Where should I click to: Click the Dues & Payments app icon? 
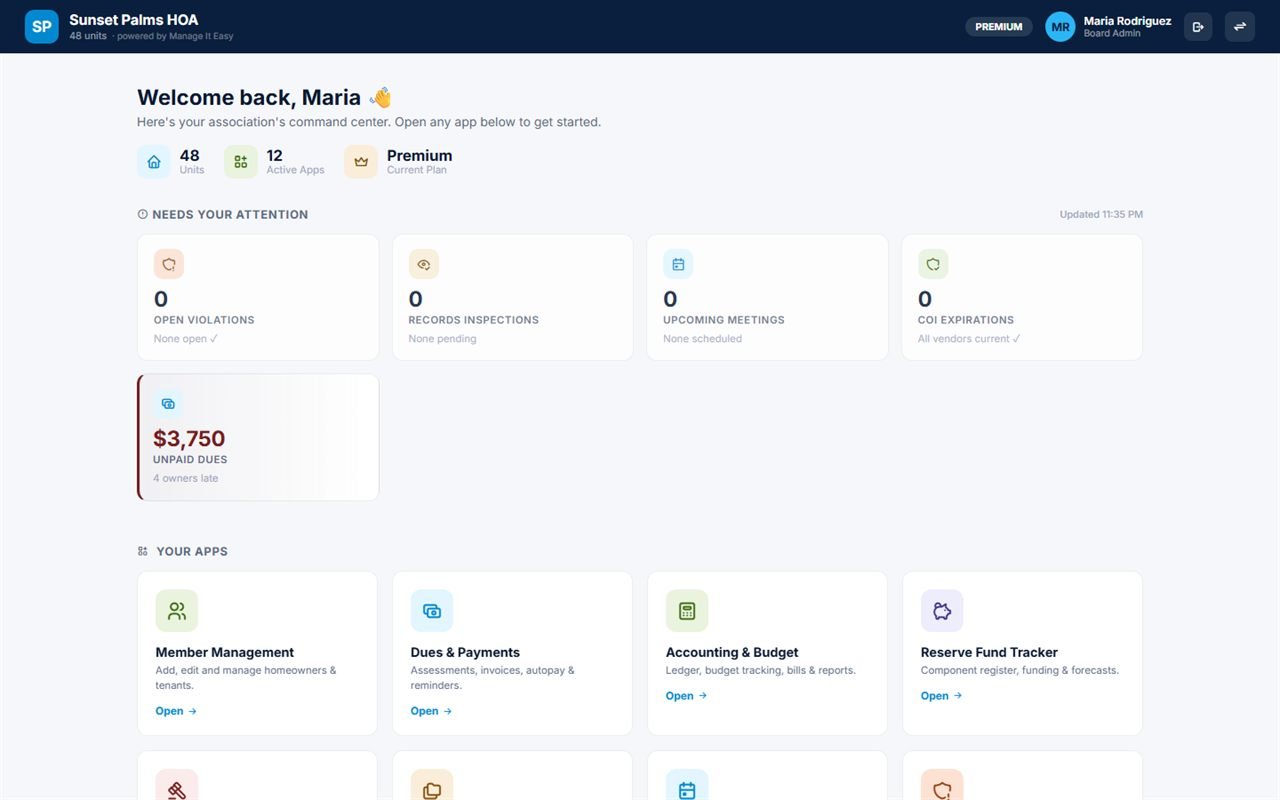point(432,611)
